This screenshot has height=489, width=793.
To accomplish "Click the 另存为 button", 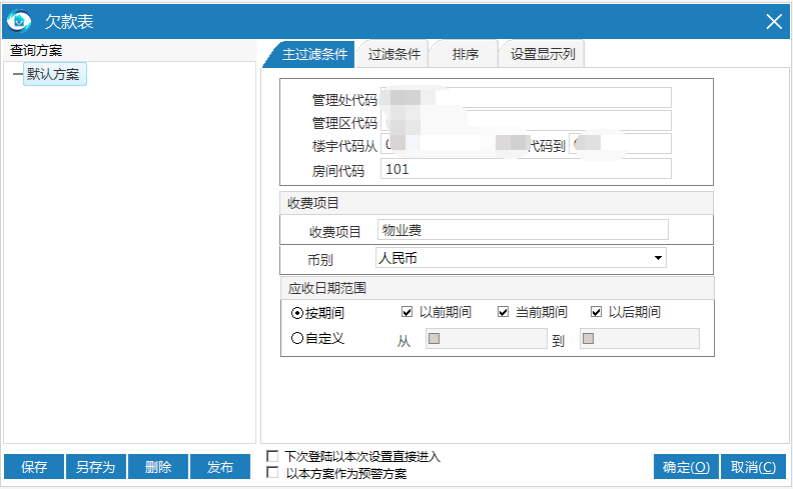I will pos(96,466).
